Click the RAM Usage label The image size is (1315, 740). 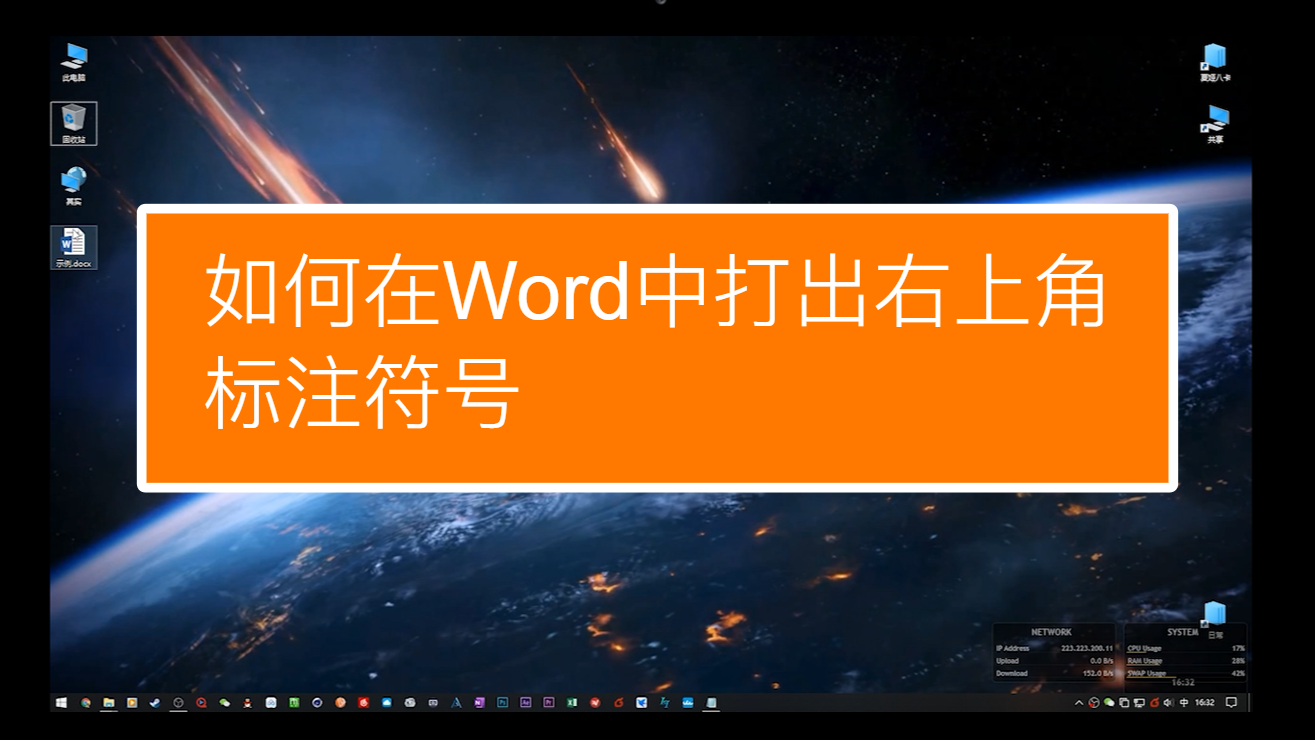coord(1144,661)
